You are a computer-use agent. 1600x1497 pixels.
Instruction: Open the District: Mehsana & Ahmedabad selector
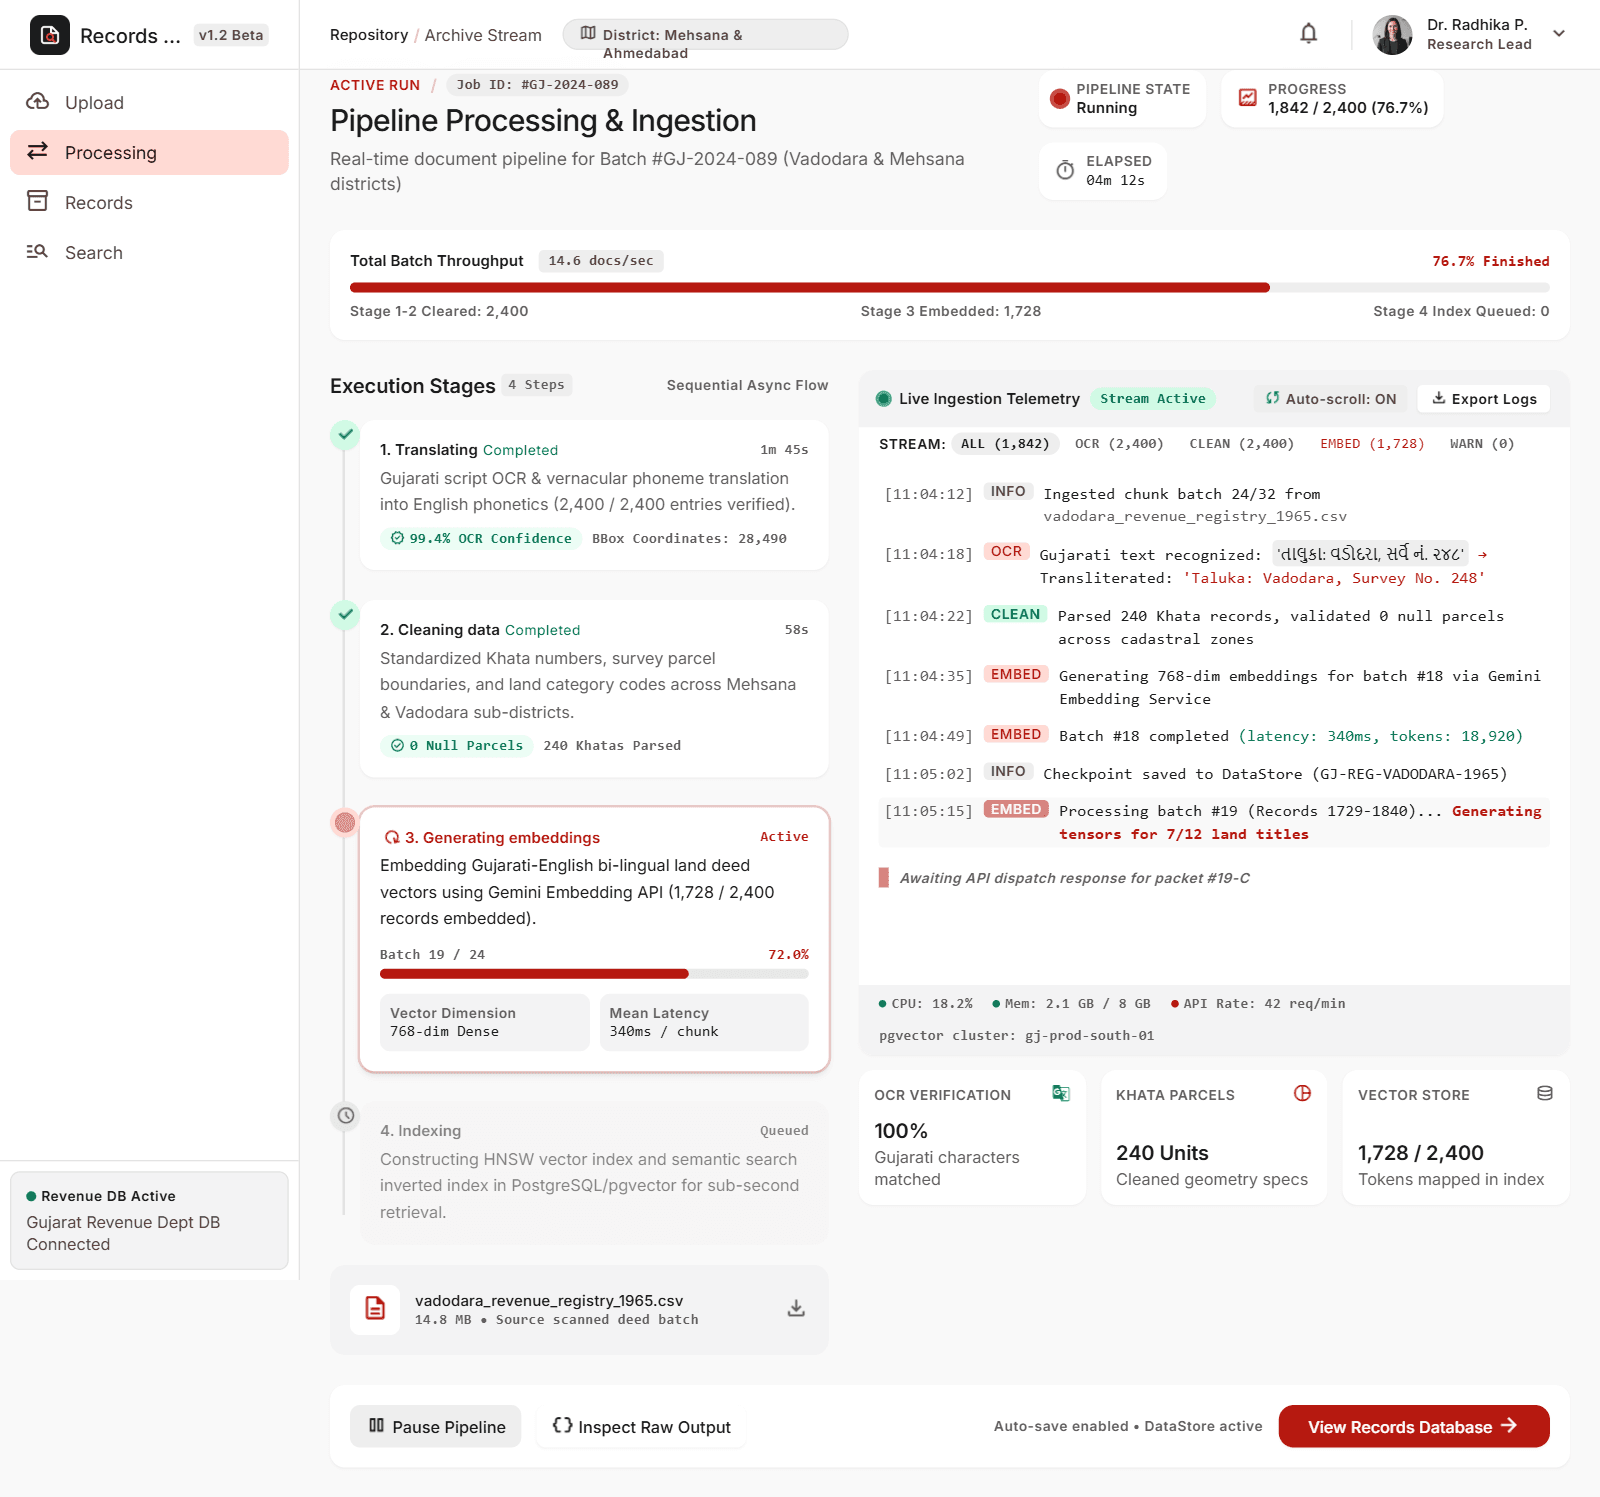(705, 35)
